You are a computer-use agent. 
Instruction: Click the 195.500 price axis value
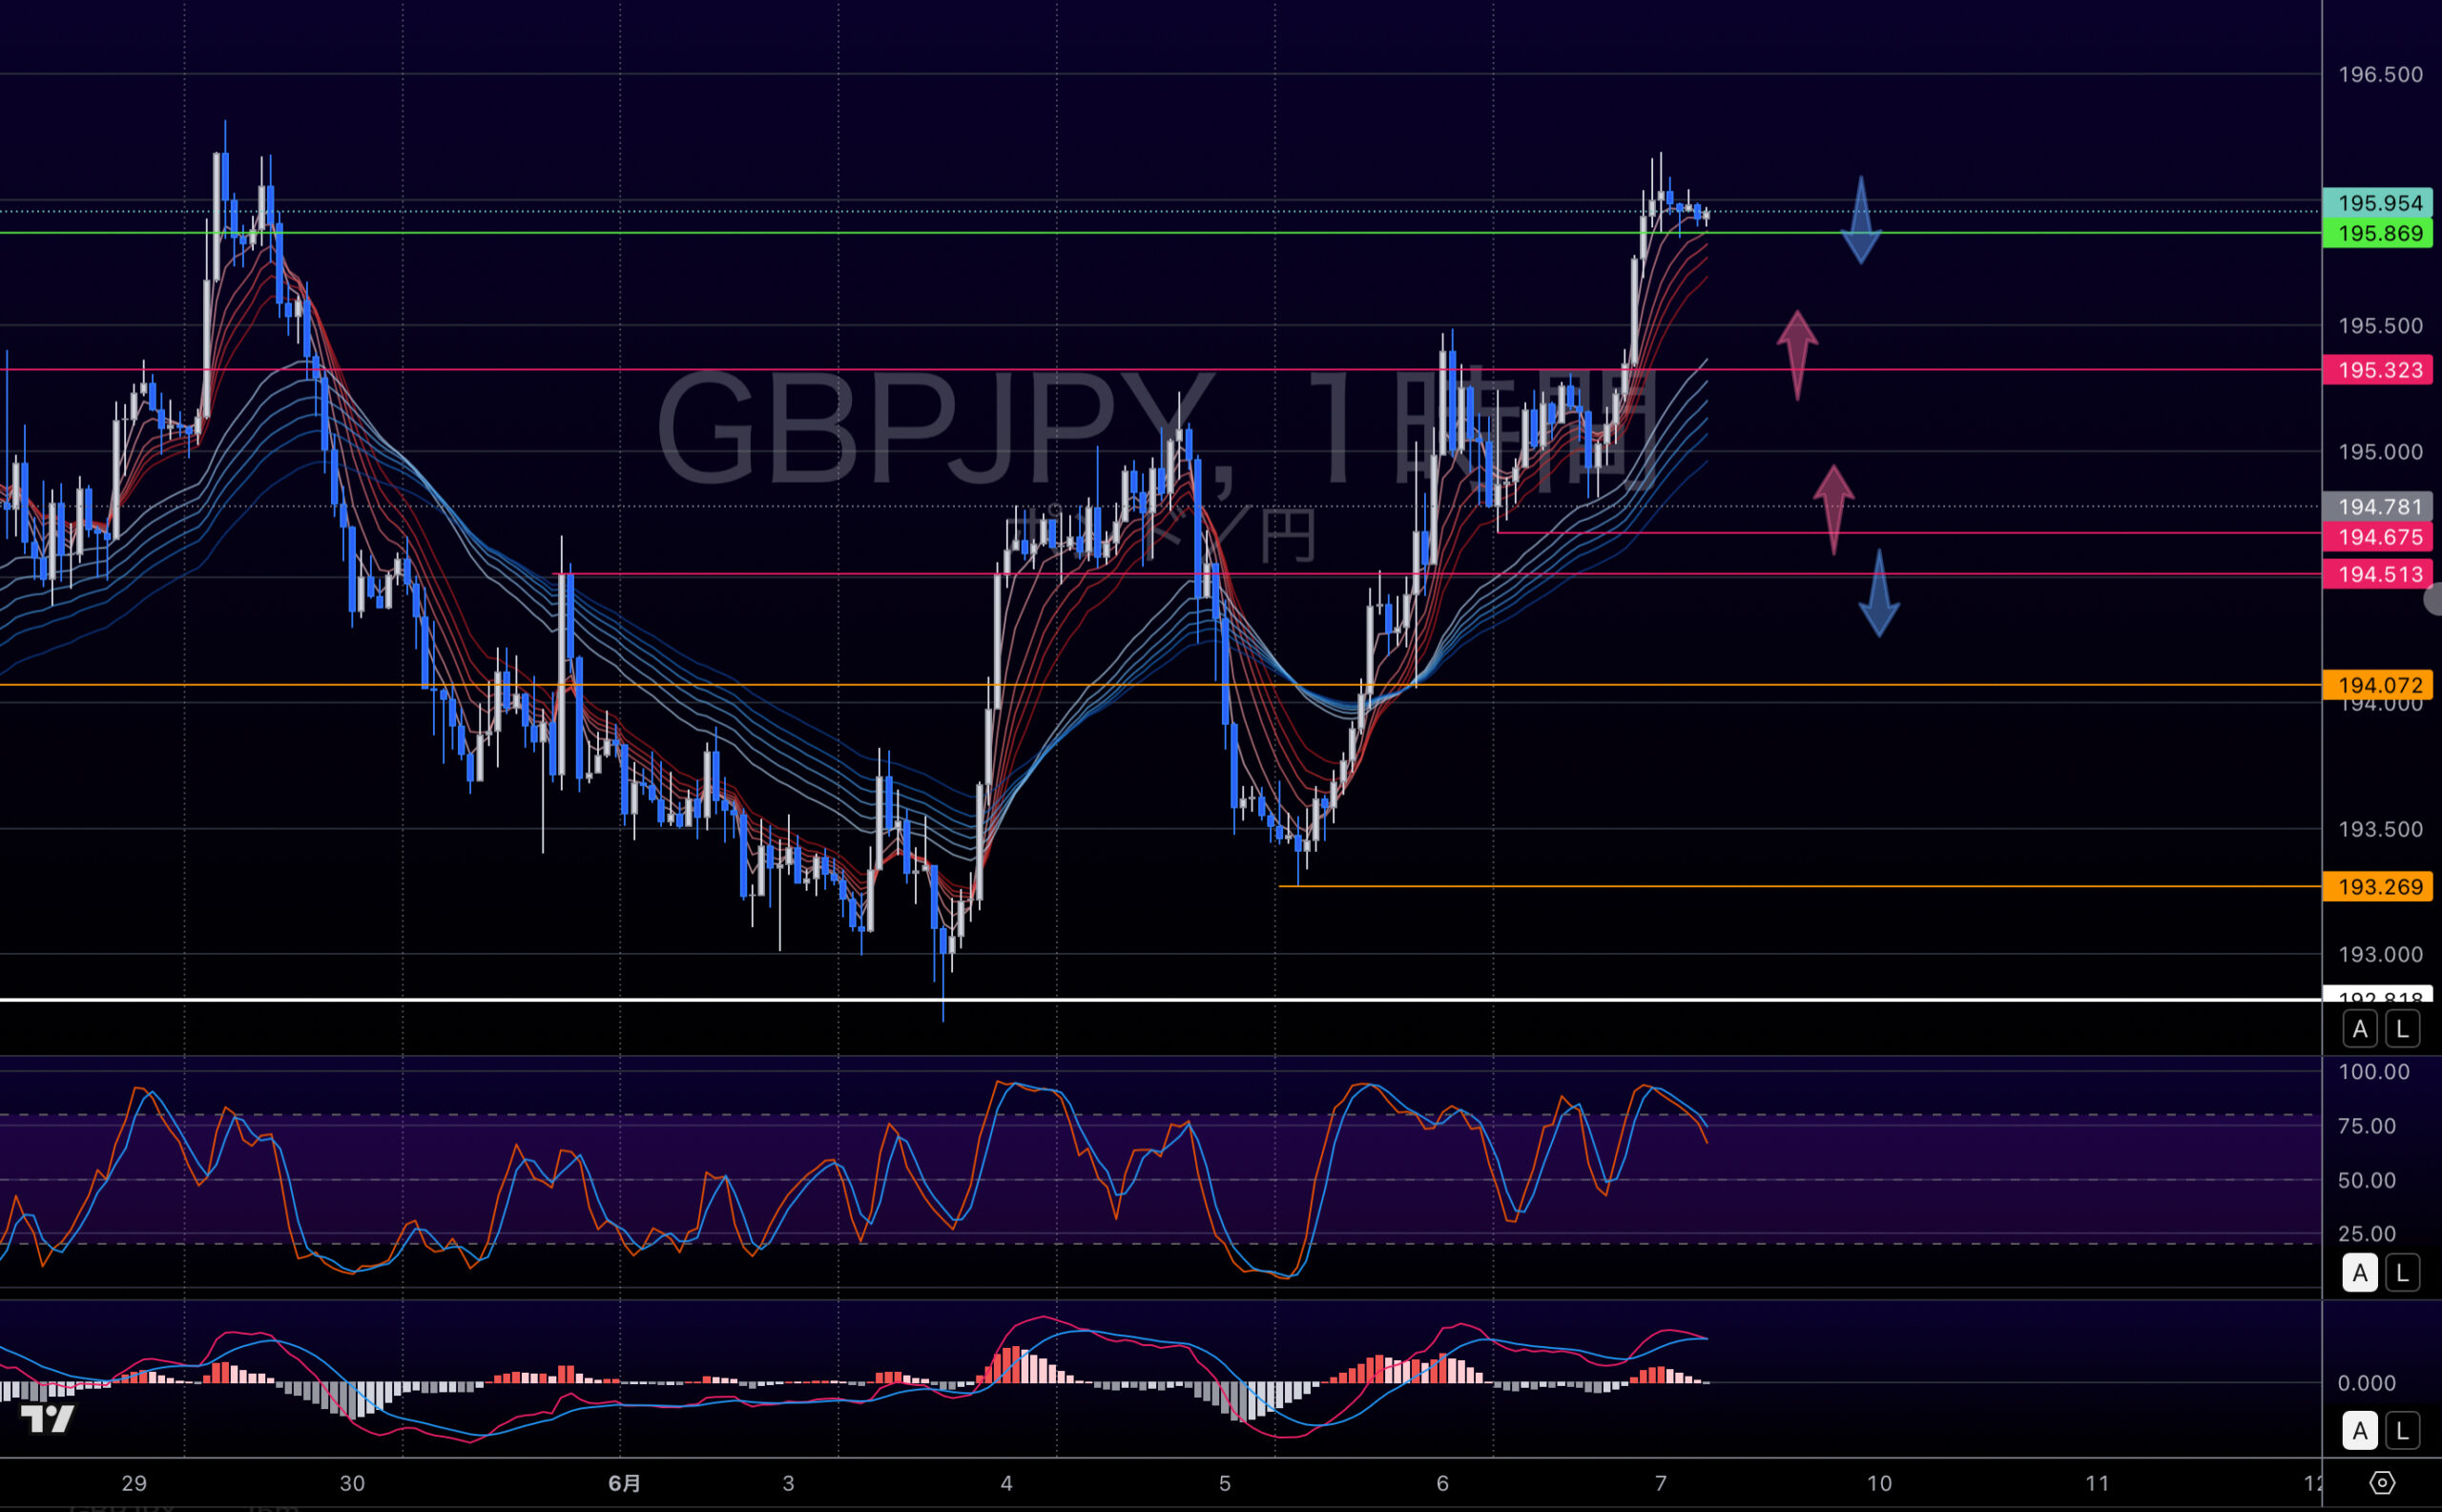point(2381,326)
